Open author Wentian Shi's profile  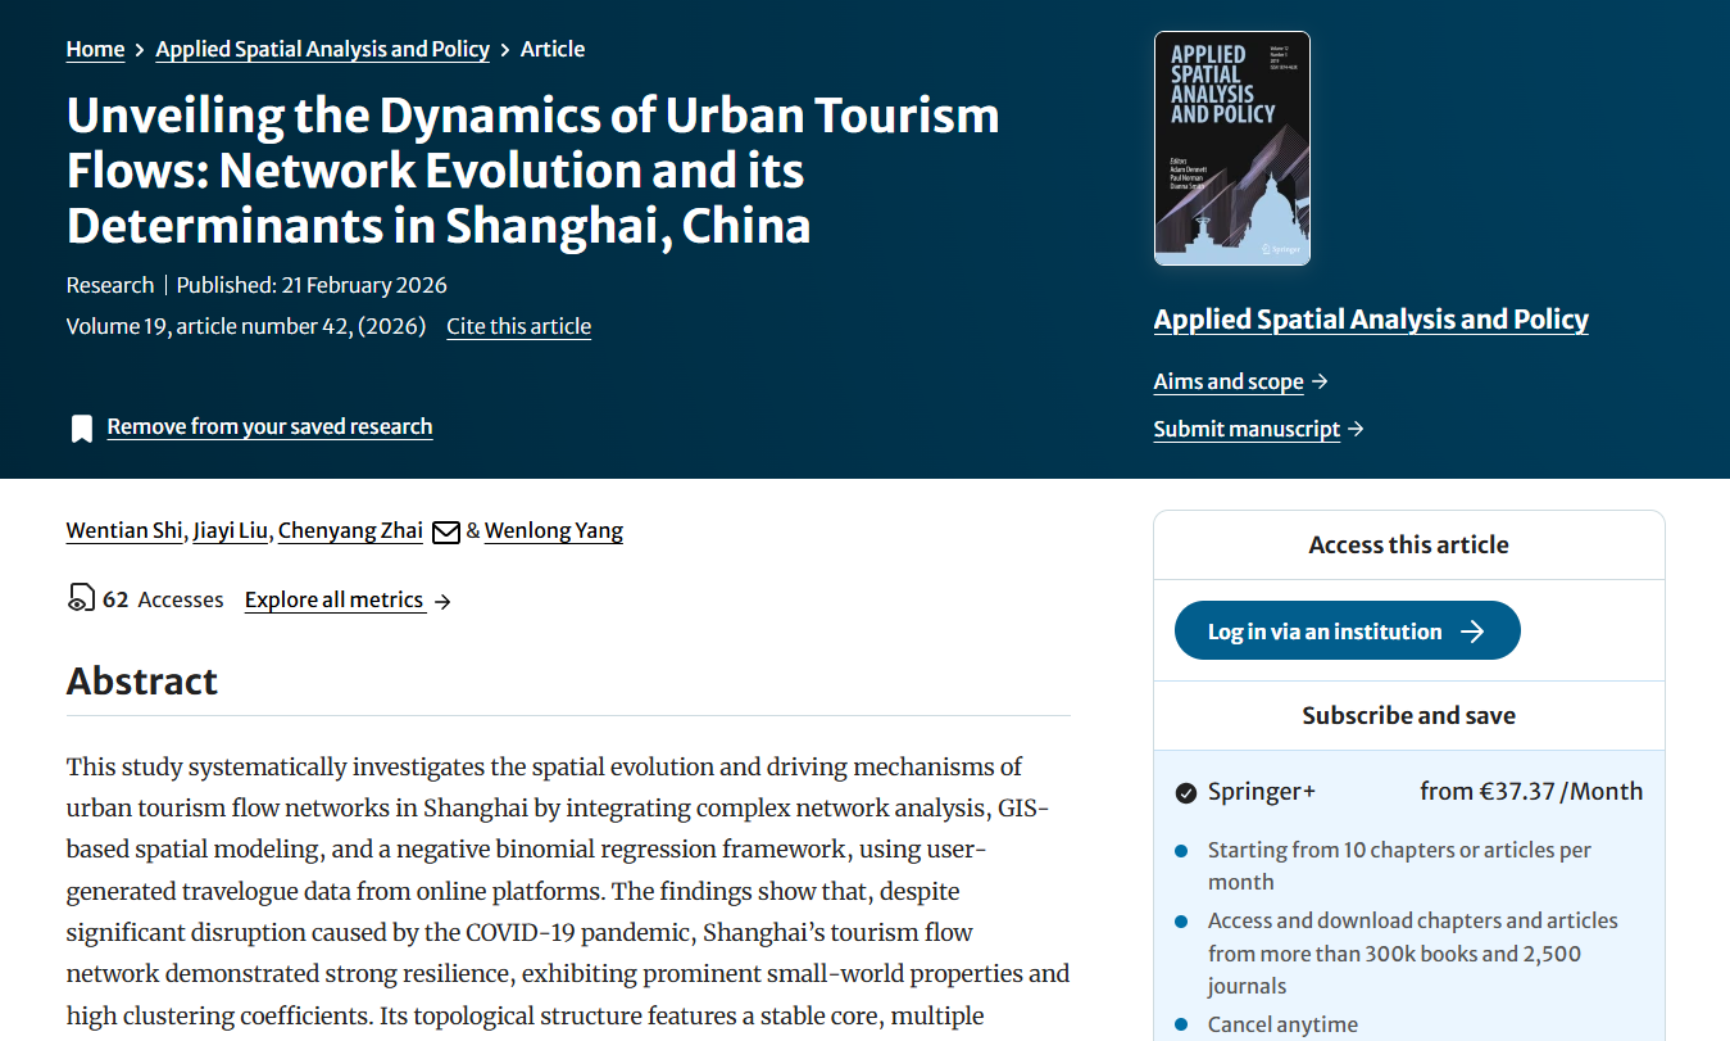[124, 530]
